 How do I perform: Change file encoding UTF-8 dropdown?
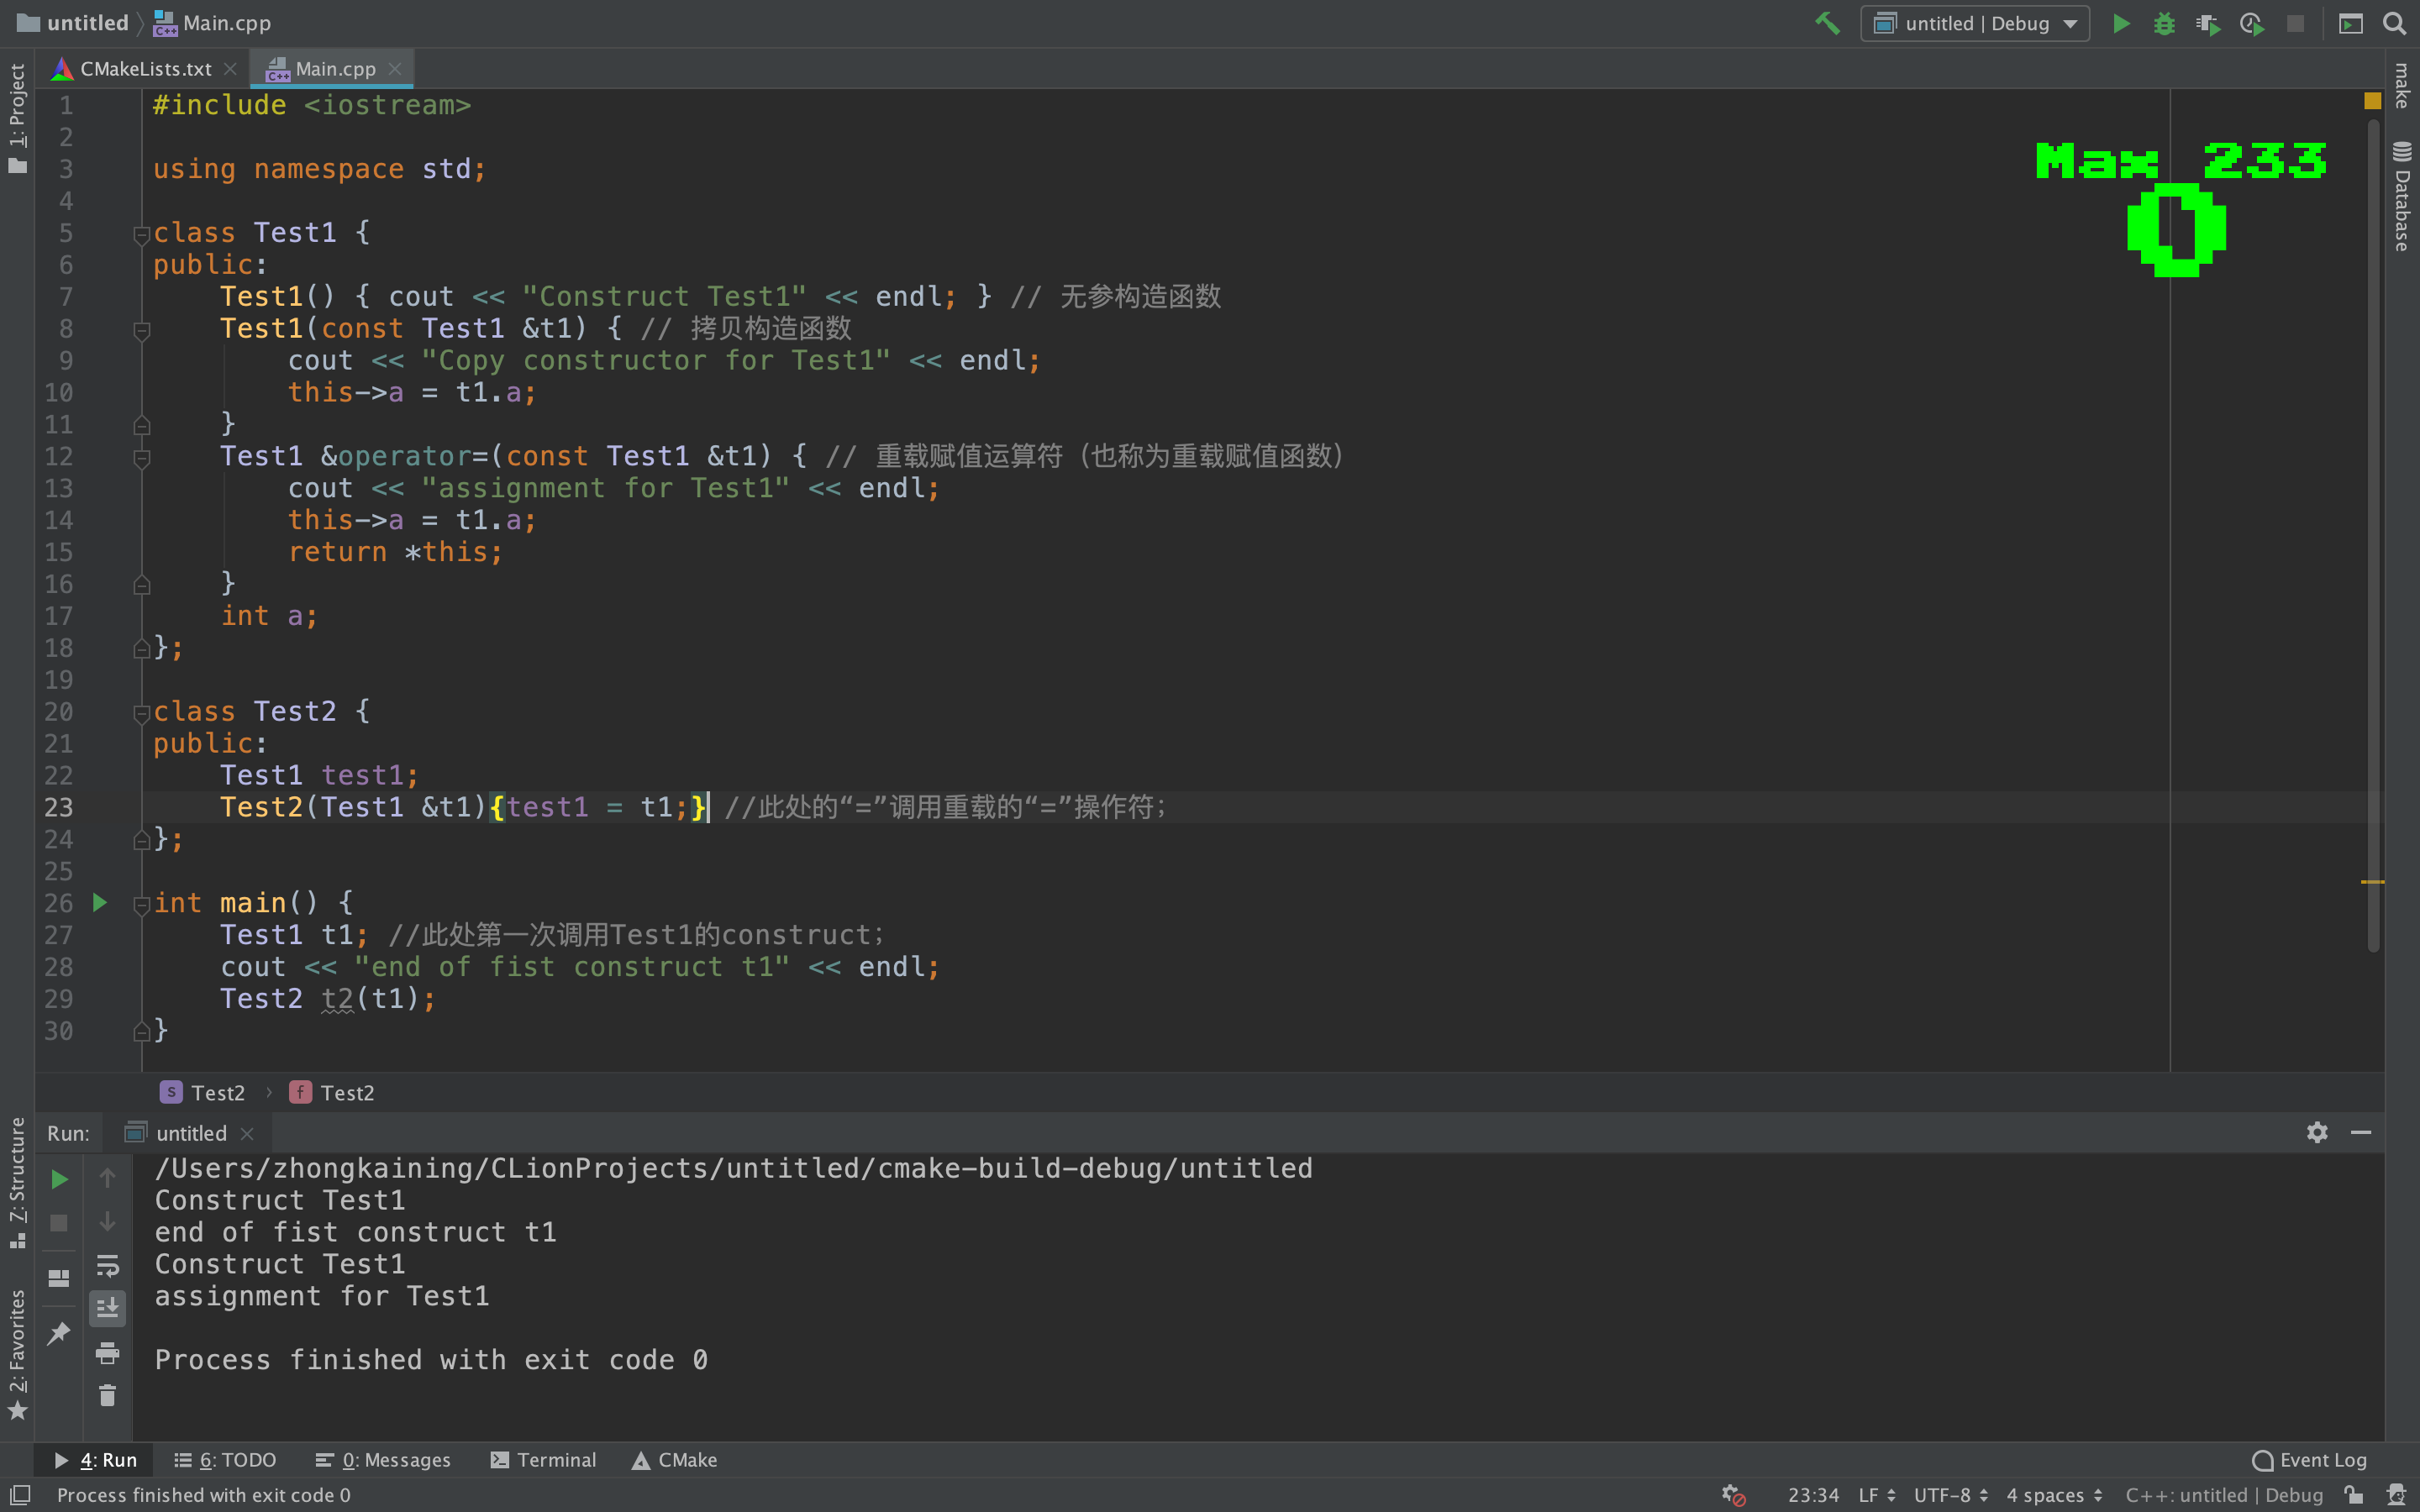(1950, 1495)
